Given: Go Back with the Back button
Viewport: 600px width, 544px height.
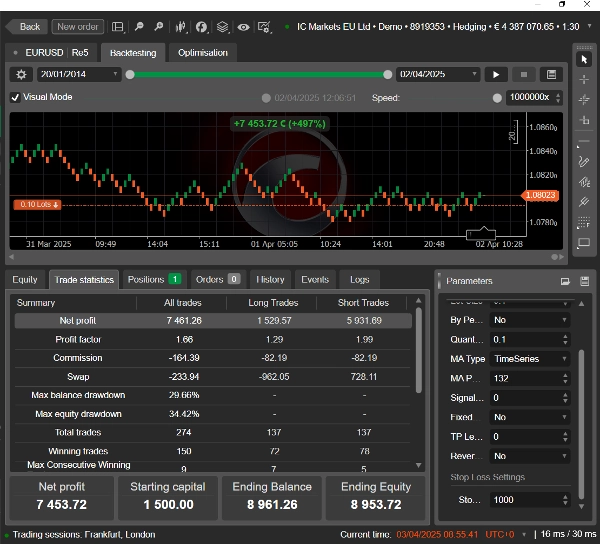Looking at the screenshot, I should point(27,27).
